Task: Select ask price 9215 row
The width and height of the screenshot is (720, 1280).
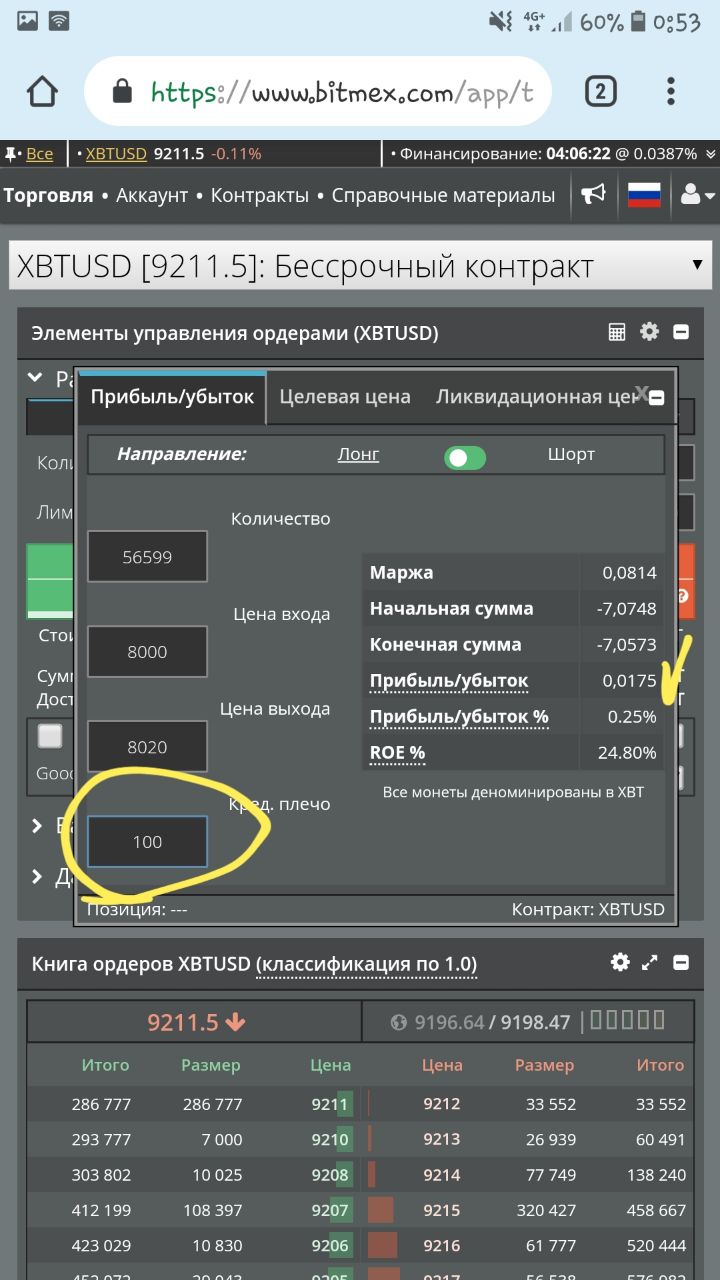Action: pyautogui.click(x=527, y=1210)
